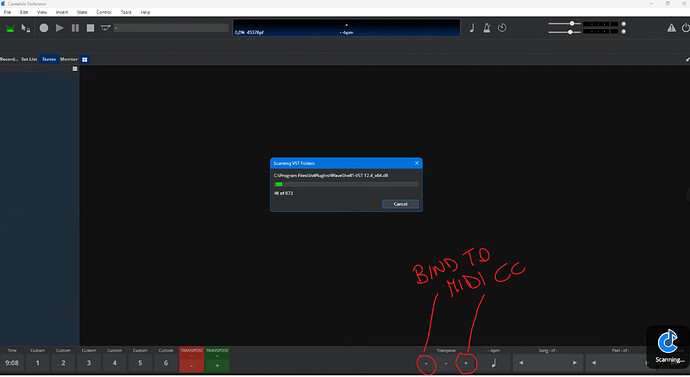
Task: Open the View menu
Action: pos(42,12)
